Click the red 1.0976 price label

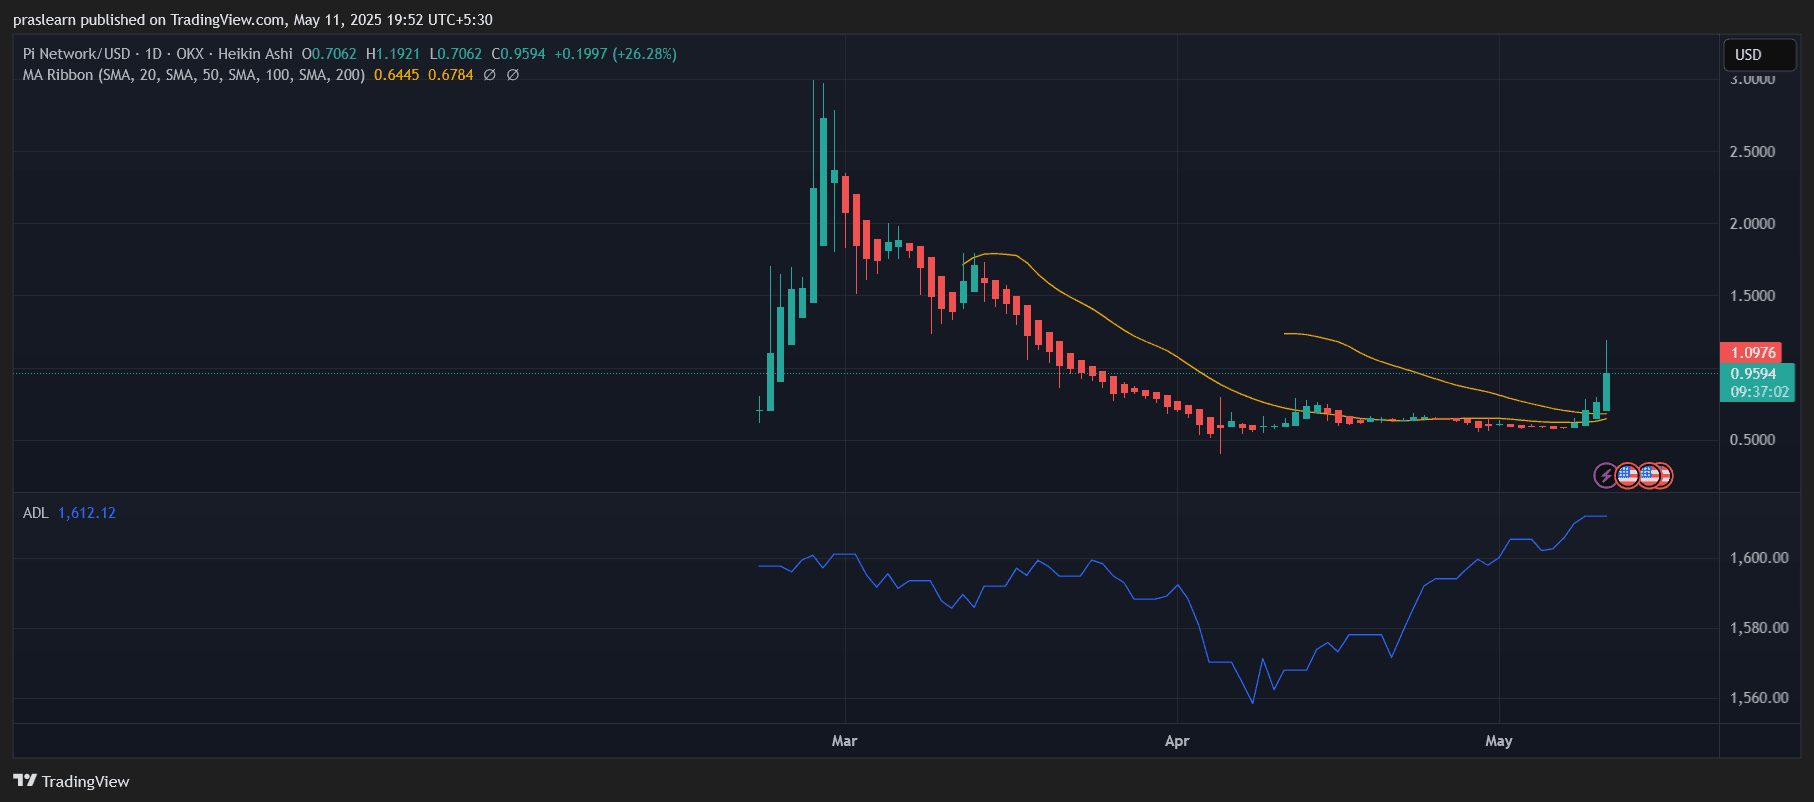pyautogui.click(x=1753, y=353)
